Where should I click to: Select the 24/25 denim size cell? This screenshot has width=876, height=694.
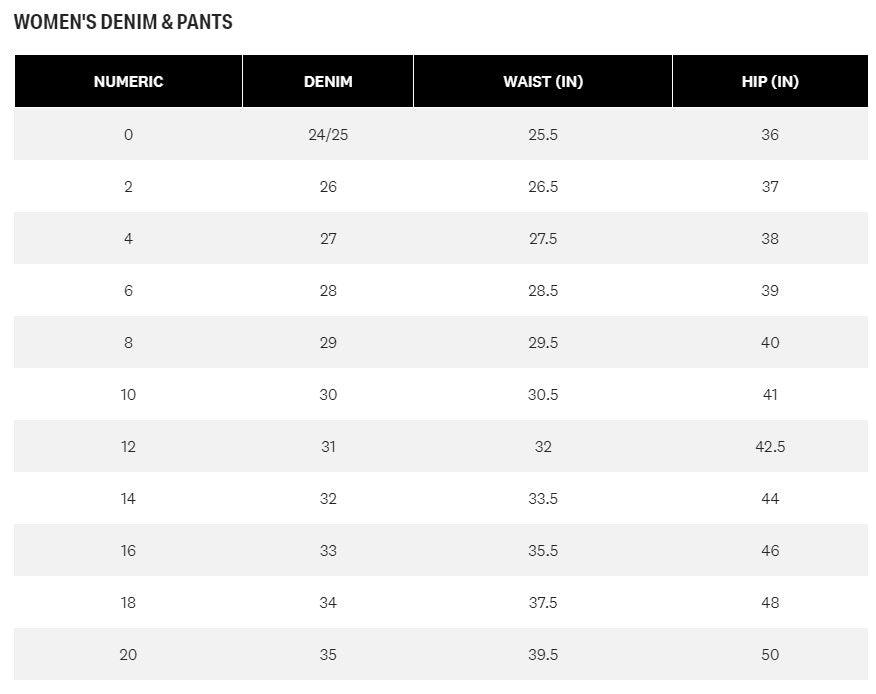pyautogui.click(x=328, y=135)
